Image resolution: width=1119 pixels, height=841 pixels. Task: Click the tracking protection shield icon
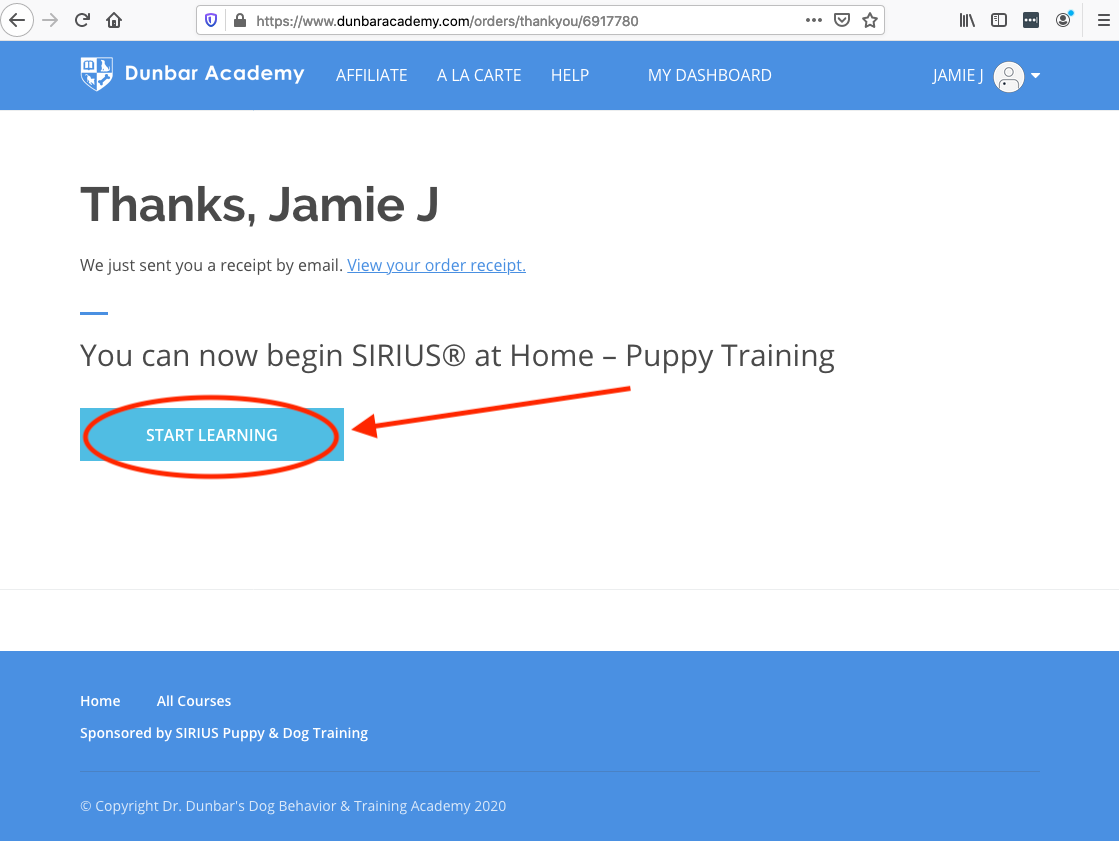click(211, 21)
